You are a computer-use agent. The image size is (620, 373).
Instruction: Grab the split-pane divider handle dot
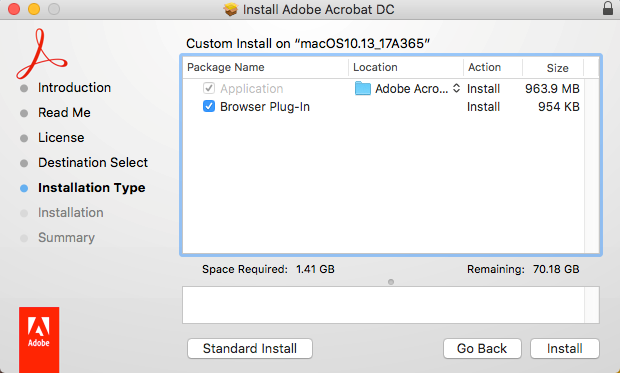tap(391, 282)
